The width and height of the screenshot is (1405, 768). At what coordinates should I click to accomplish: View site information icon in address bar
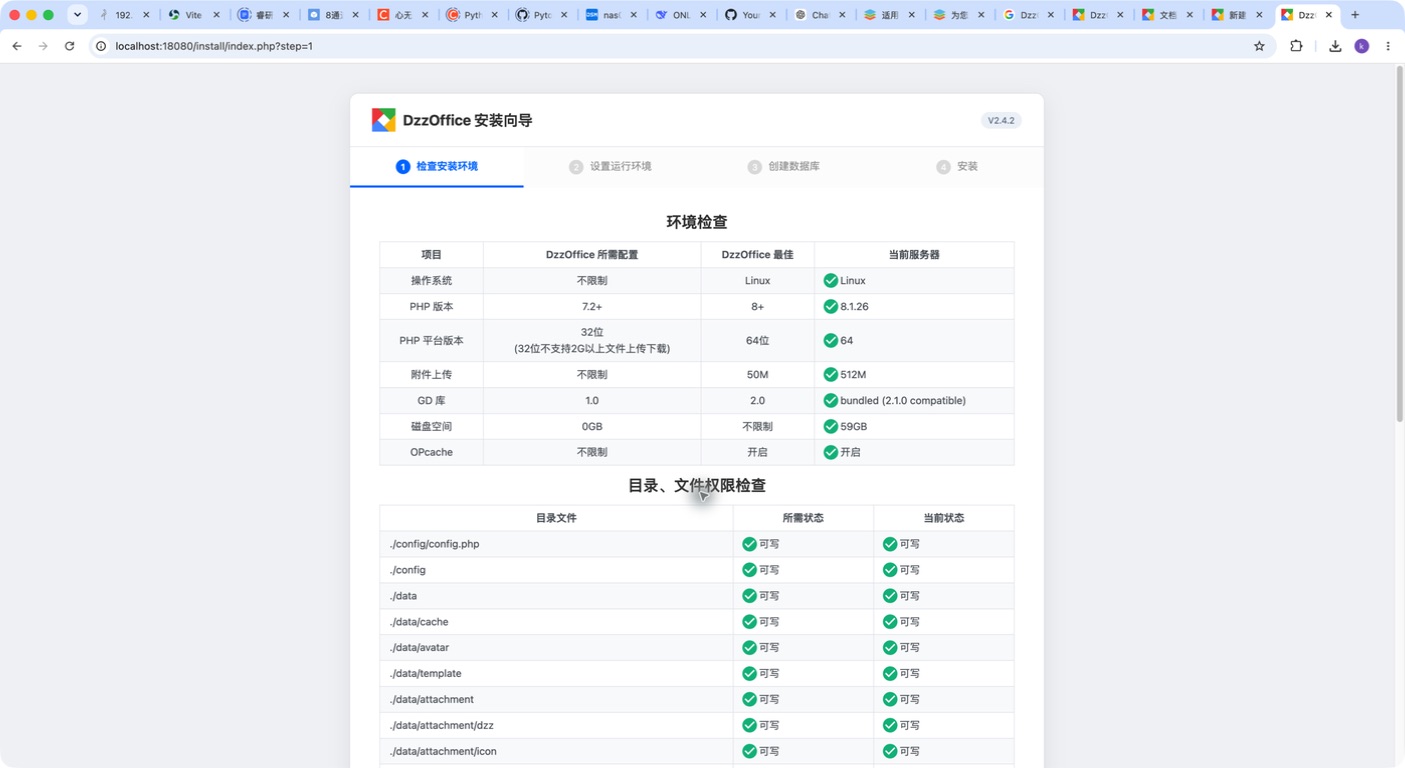(101, 46)
